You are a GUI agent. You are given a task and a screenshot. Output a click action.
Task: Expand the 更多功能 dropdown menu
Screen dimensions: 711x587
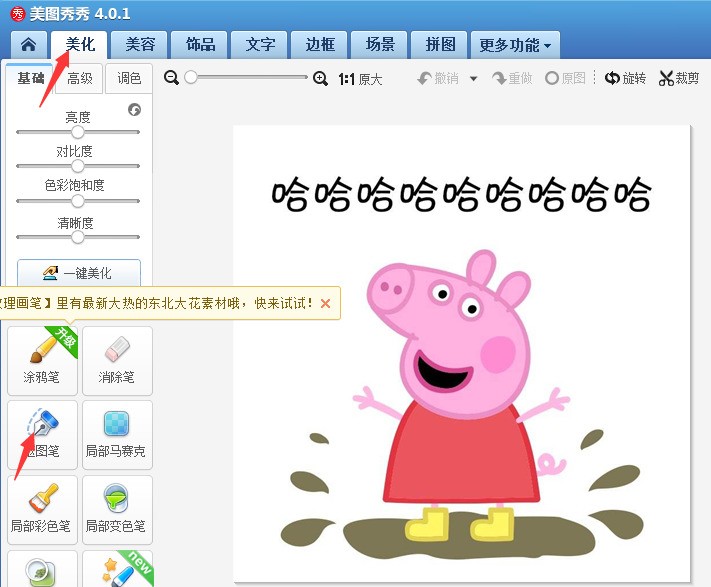click(515, 45)
